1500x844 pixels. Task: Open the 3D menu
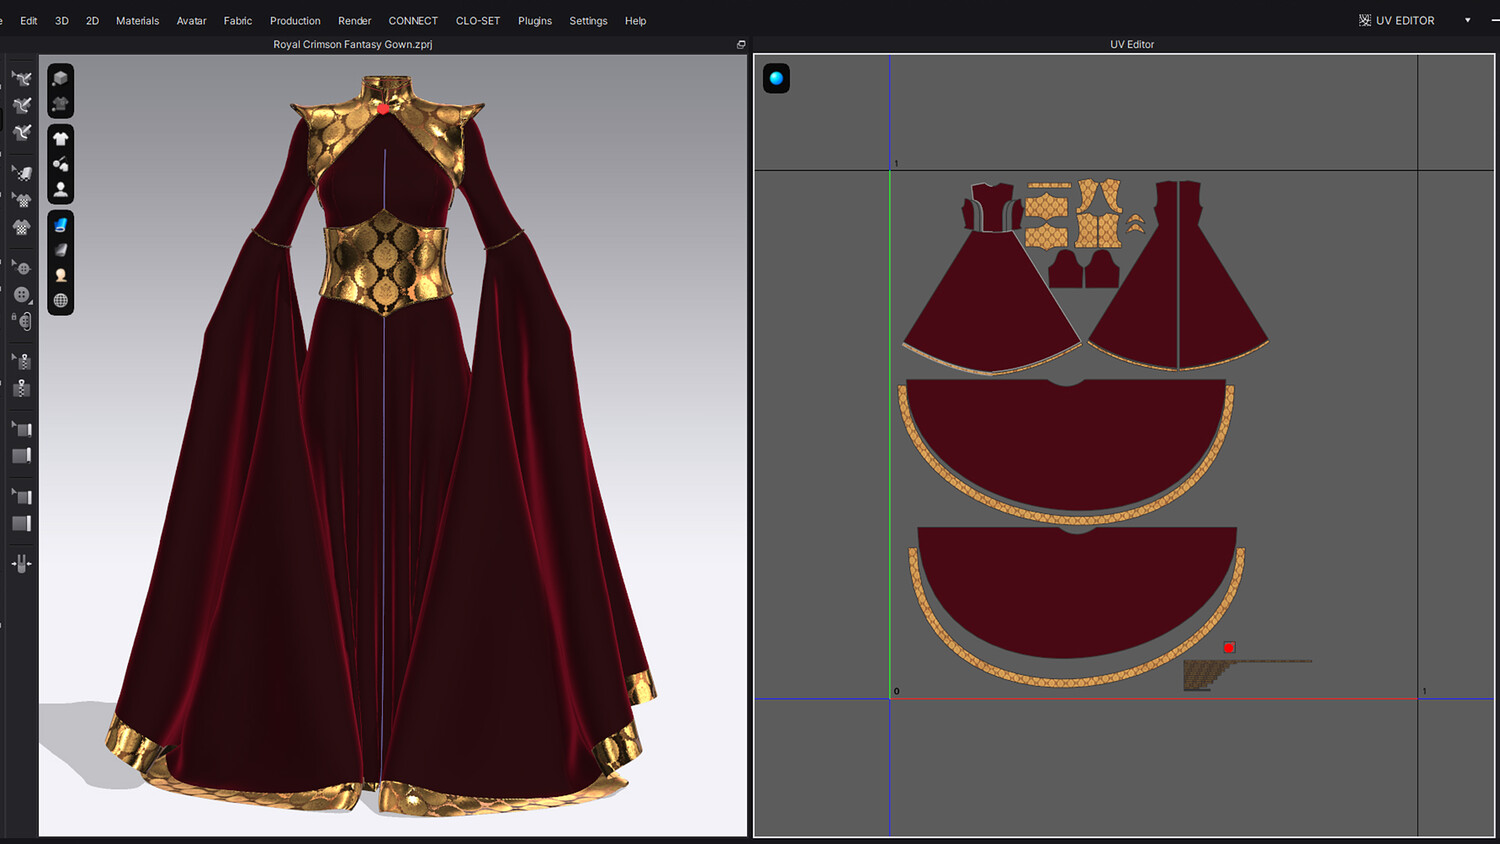[62, 20]
